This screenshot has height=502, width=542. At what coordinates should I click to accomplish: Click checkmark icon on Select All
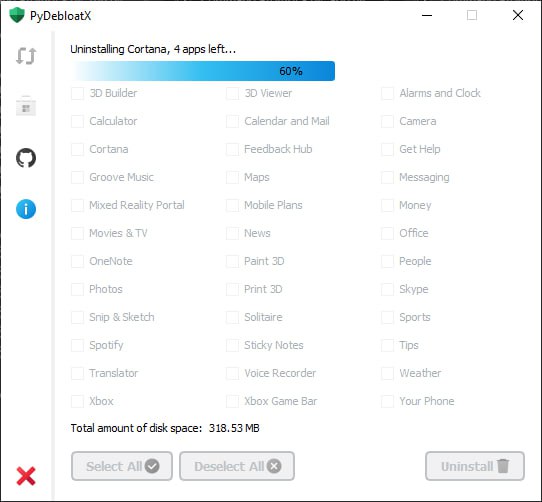(152, 466)
